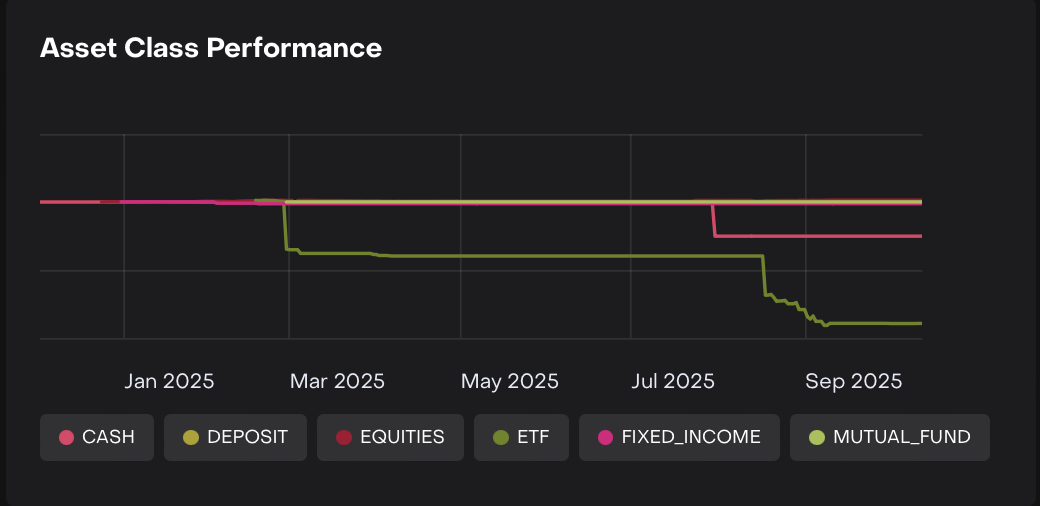Disable the MUTUAL_FUND series label

(889, 437)
